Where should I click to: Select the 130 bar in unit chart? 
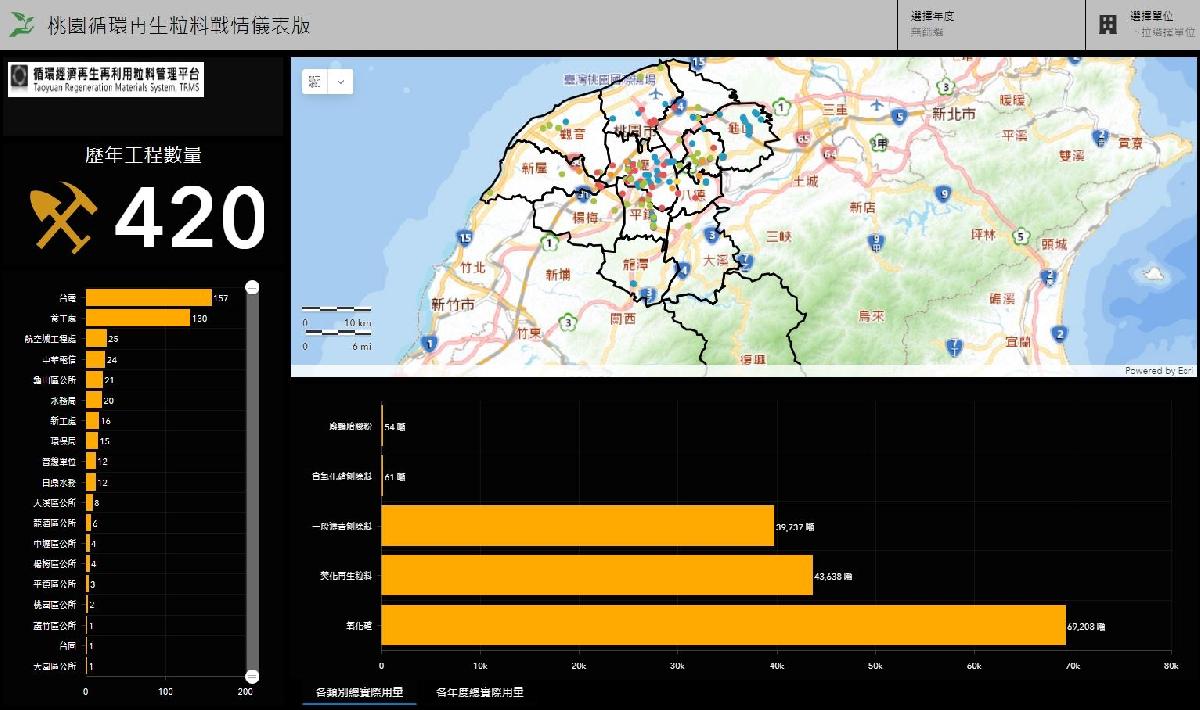[137, 318]
